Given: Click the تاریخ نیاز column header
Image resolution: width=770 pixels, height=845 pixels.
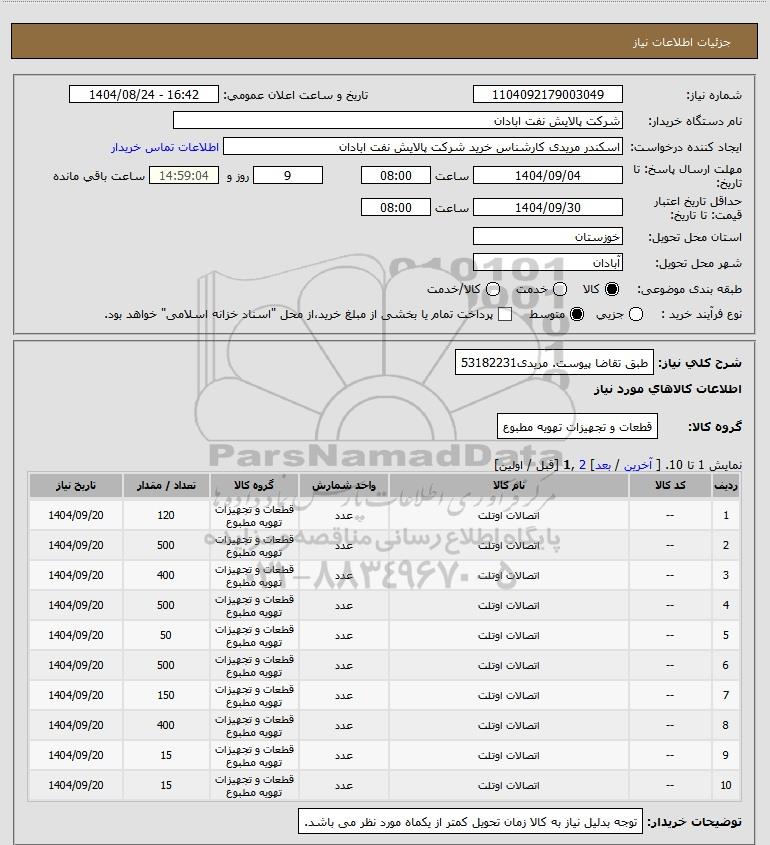Looking at the screenshot, I should (x=75, y=486).
